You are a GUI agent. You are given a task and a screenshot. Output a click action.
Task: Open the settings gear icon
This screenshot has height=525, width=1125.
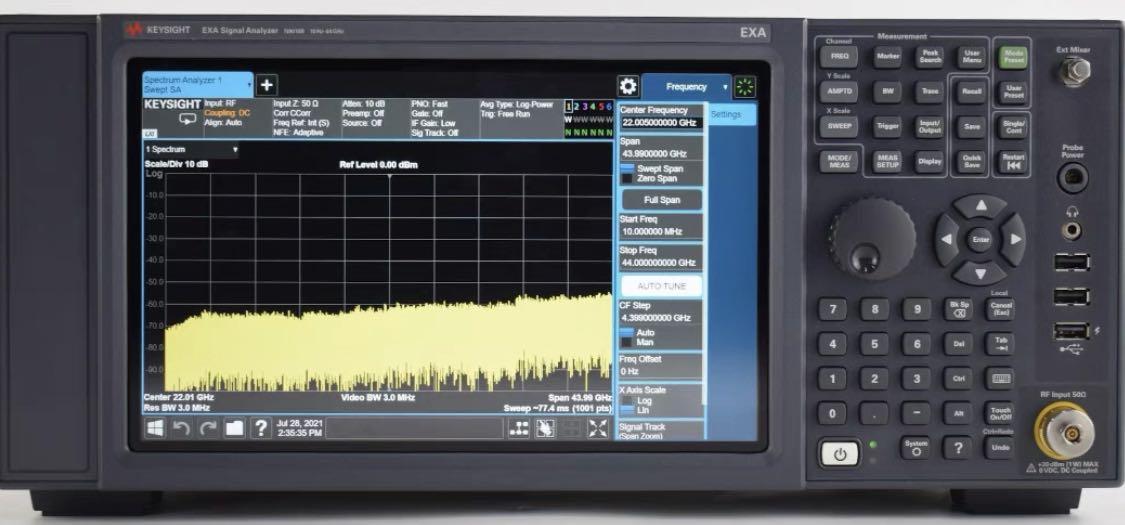(x=628, y=86)
